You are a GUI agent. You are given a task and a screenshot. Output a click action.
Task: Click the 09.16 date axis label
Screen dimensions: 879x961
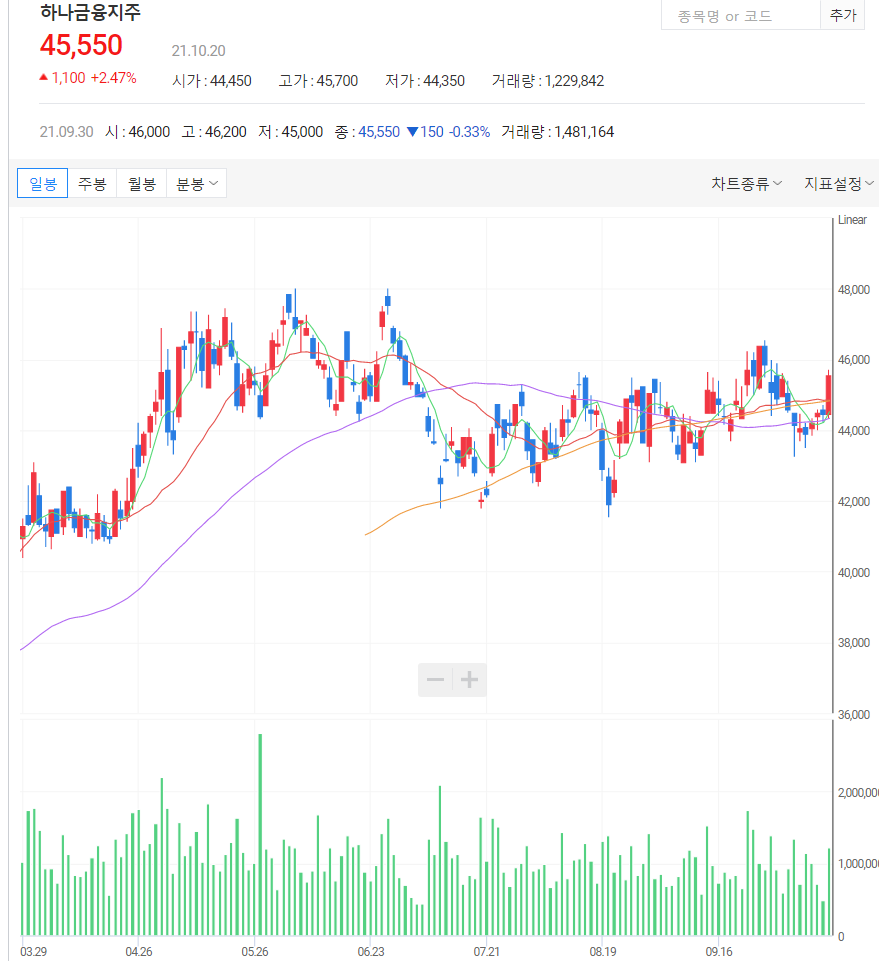pyautogui.click(x=719, y=951)
